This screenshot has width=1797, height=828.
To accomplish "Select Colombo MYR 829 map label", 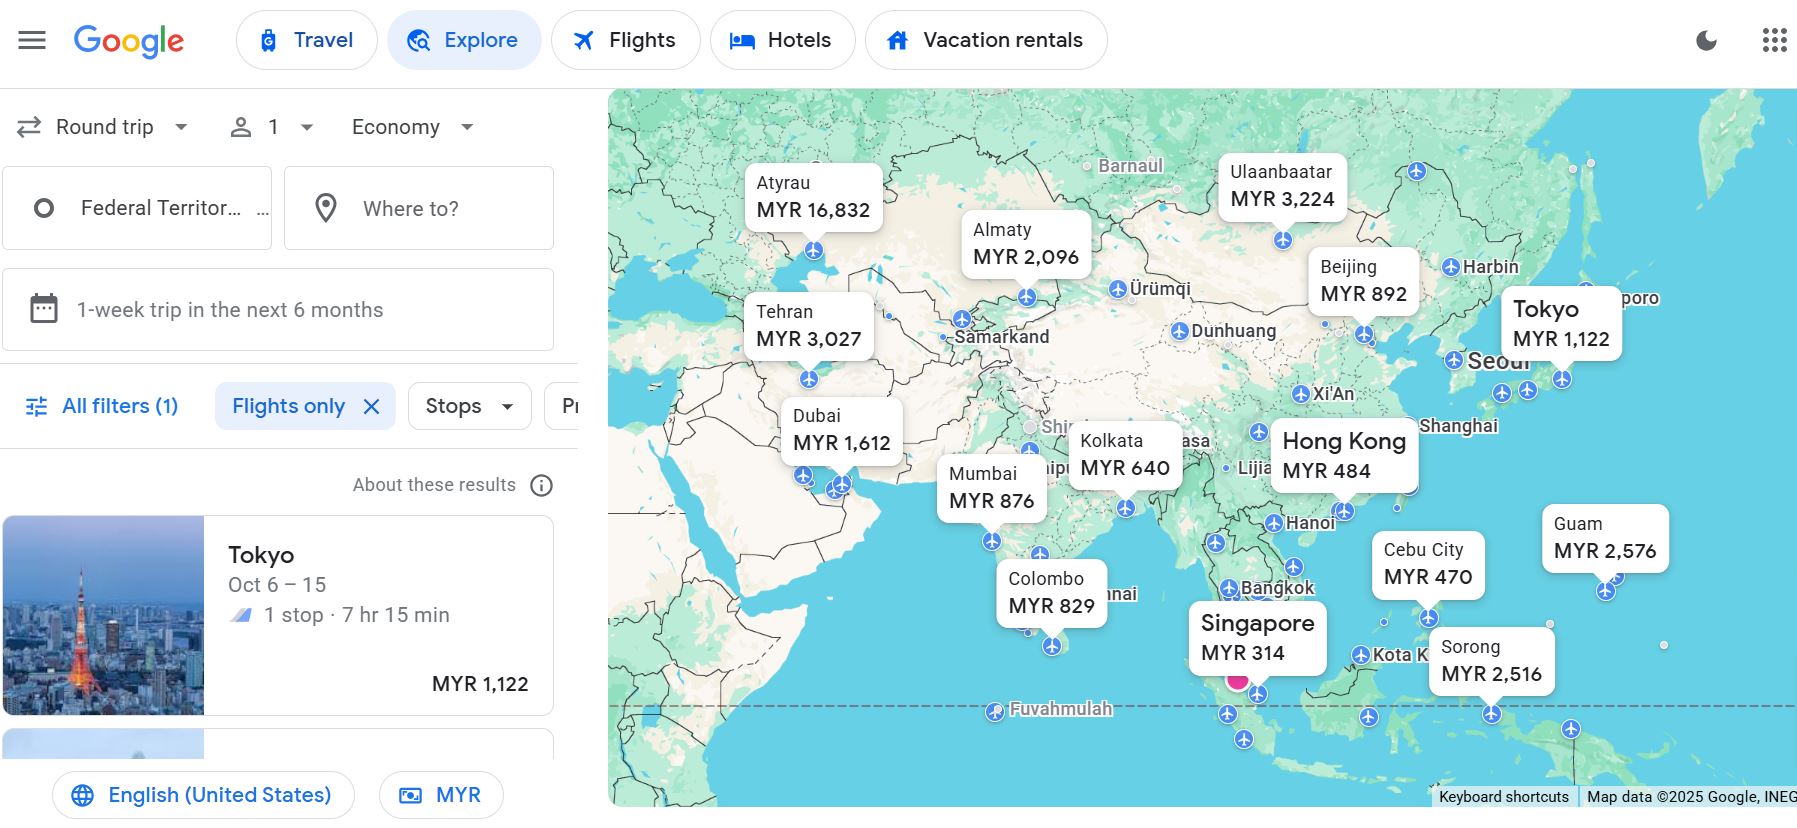I will point(1051,593).
